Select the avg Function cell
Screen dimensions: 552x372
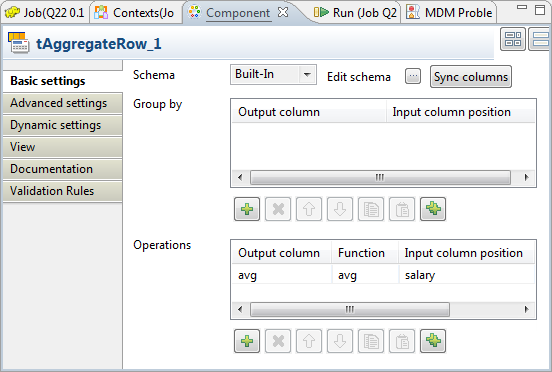(x=365, y=275)
